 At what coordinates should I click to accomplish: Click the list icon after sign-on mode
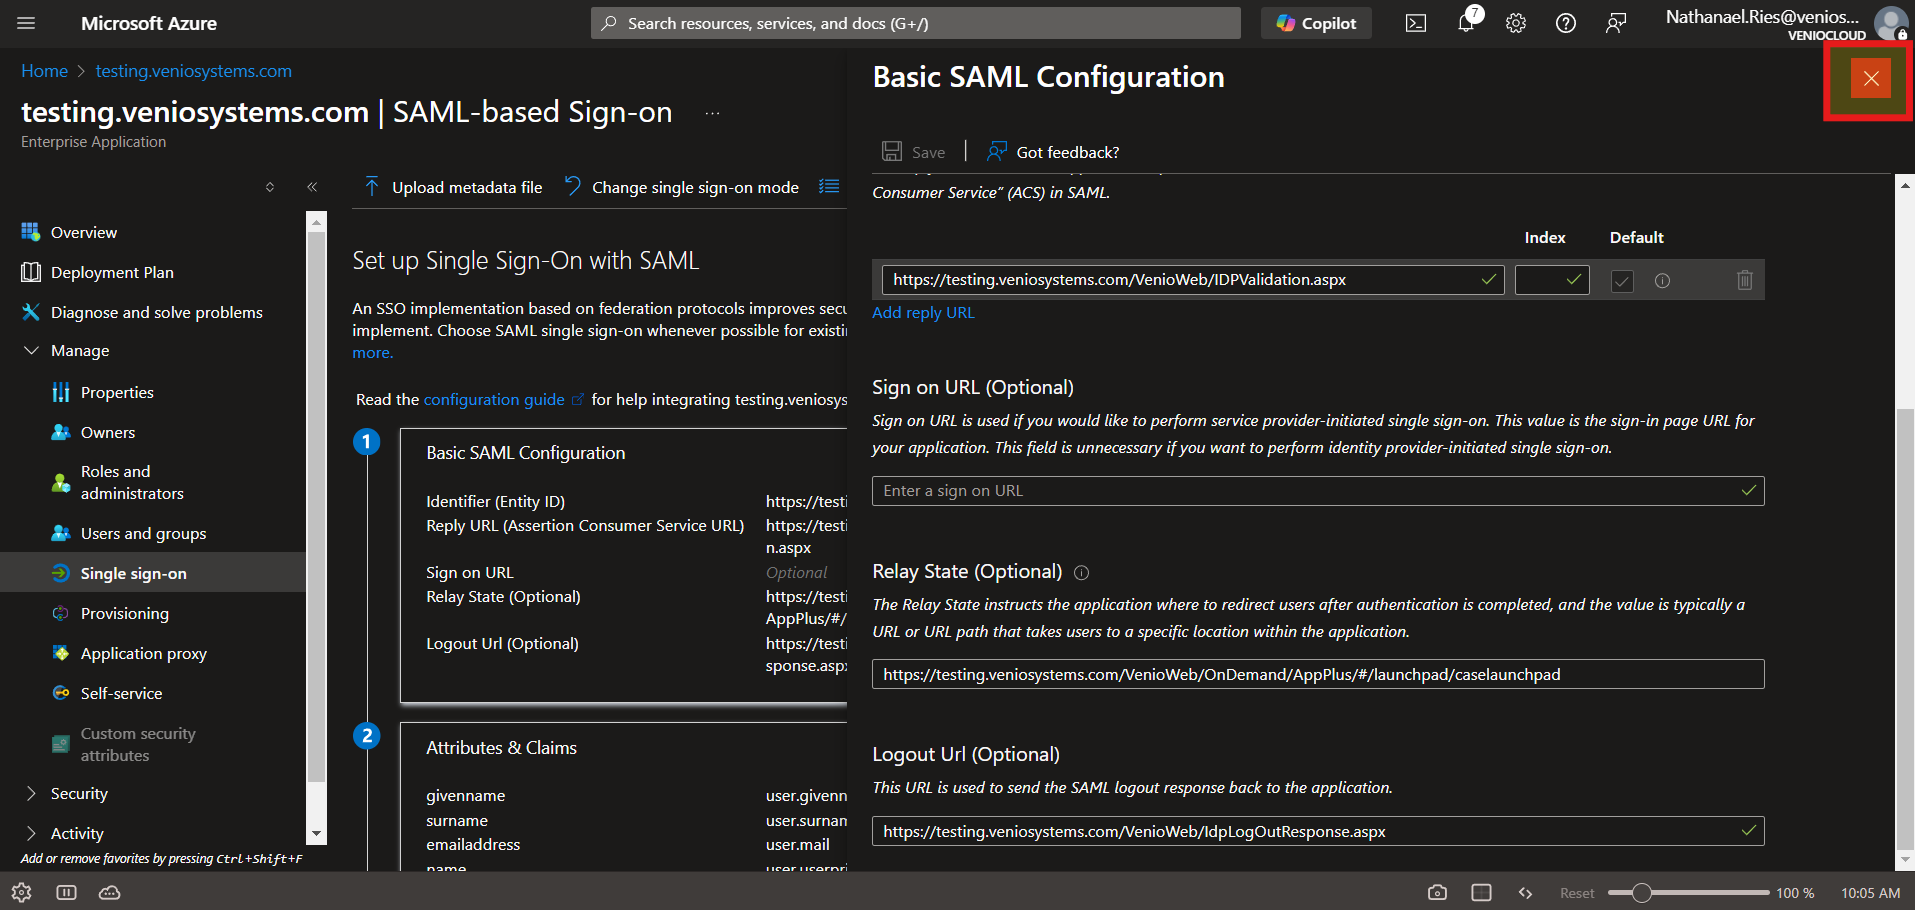pos(829,187)
